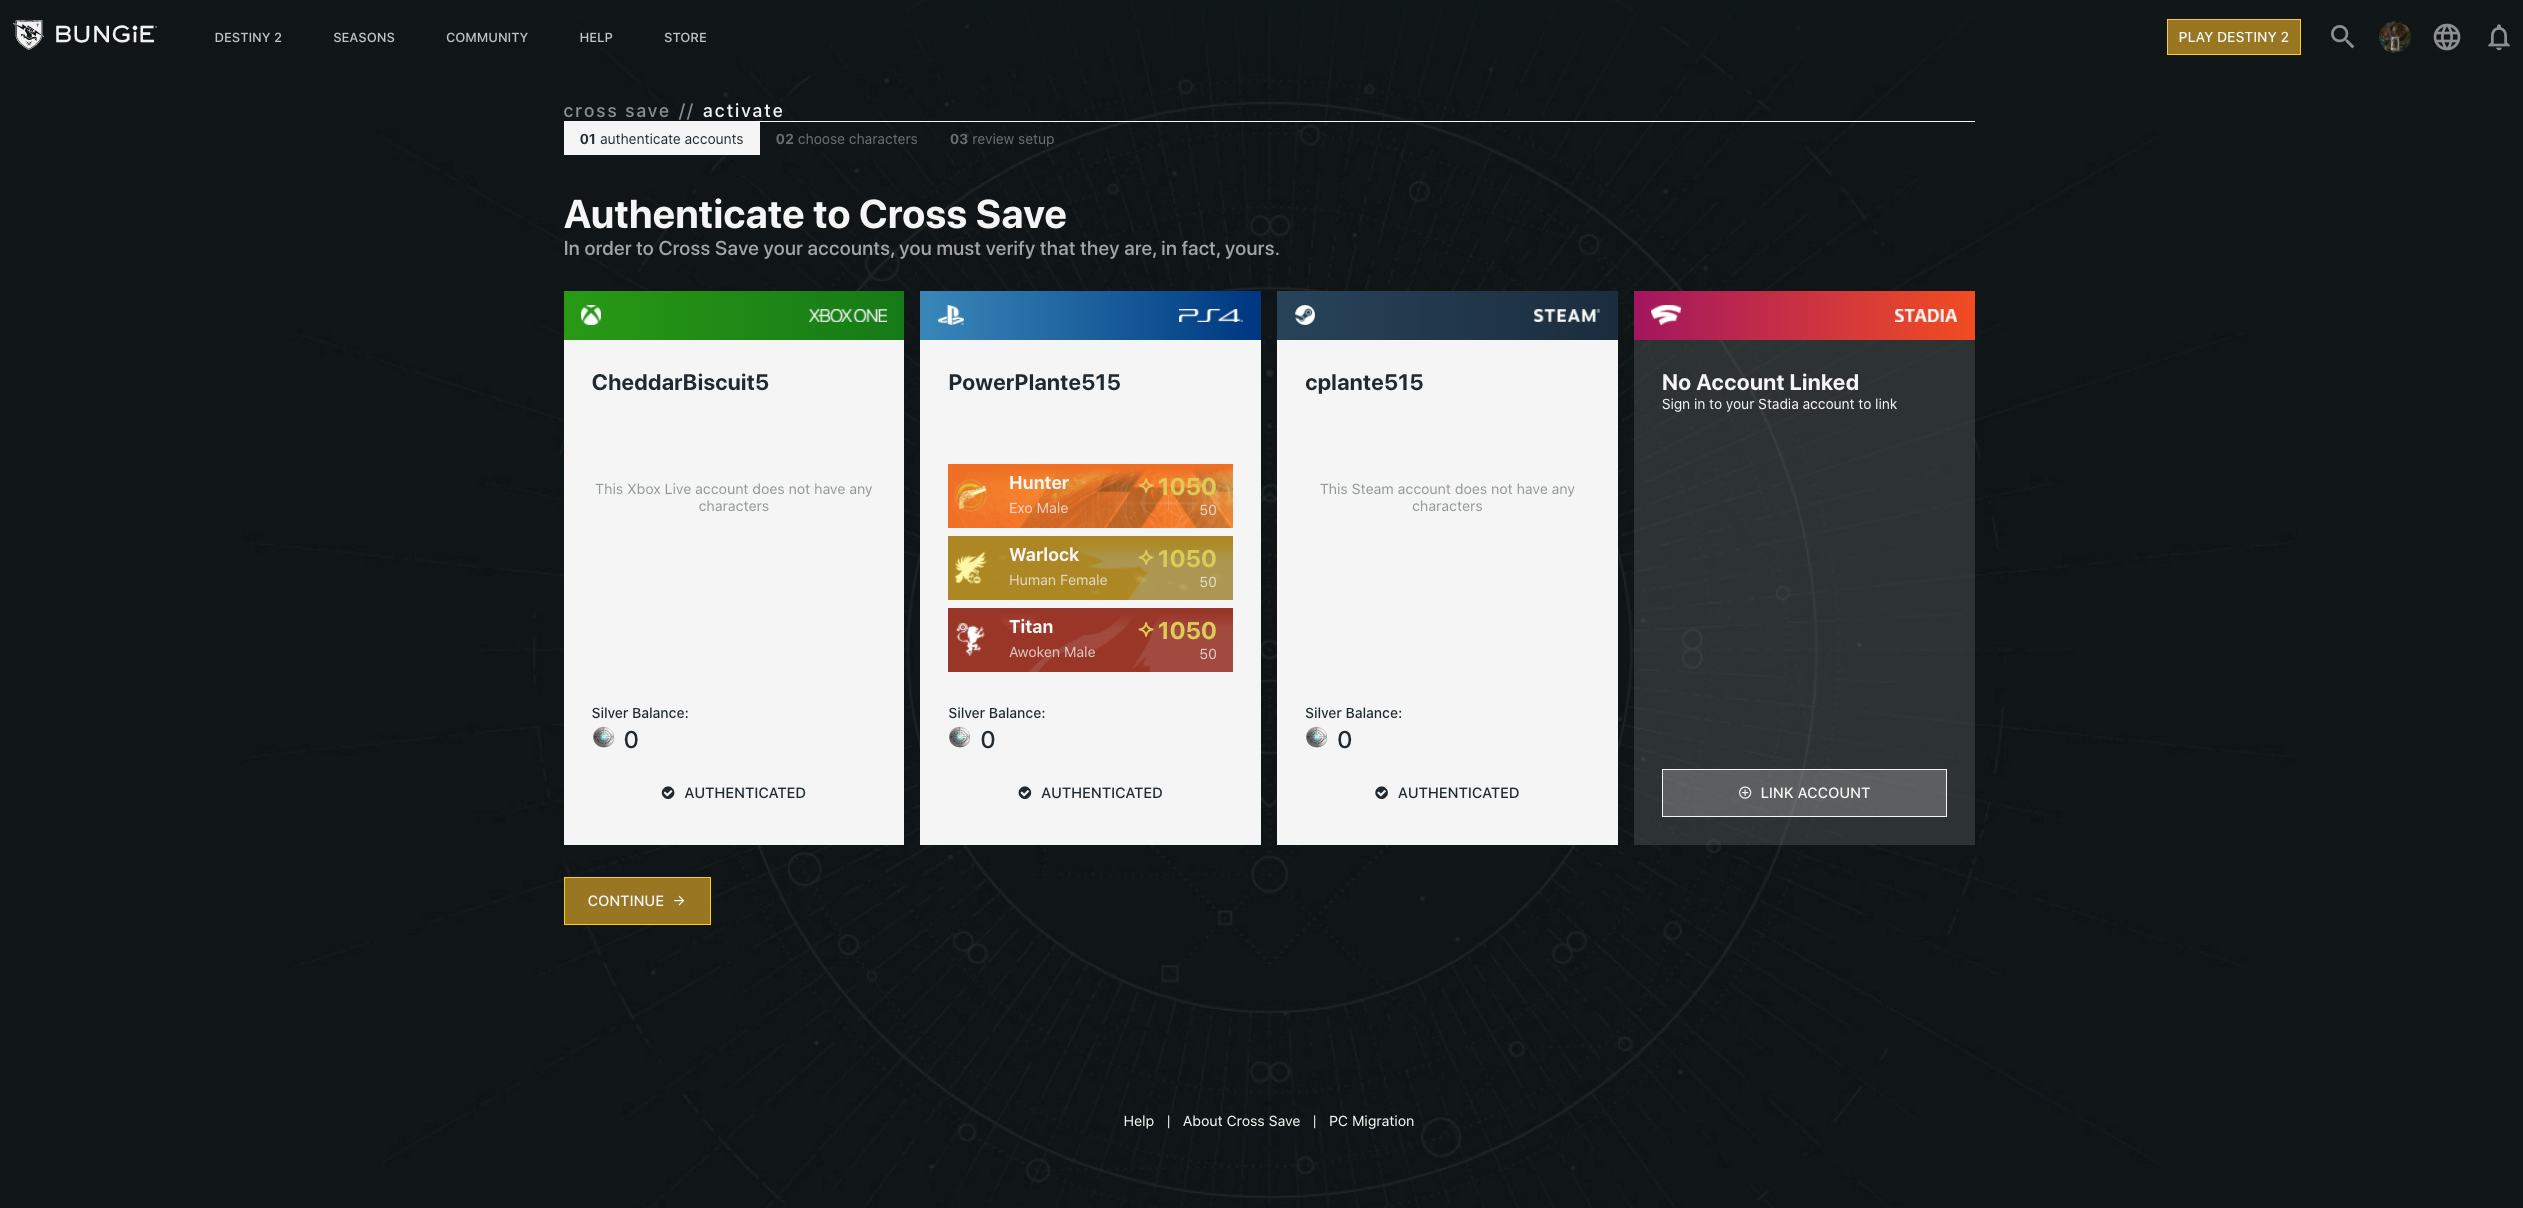Click the Xbox logo icon on the green header
Viewport: 2523px width, 1208px height.
click(592, 316)
